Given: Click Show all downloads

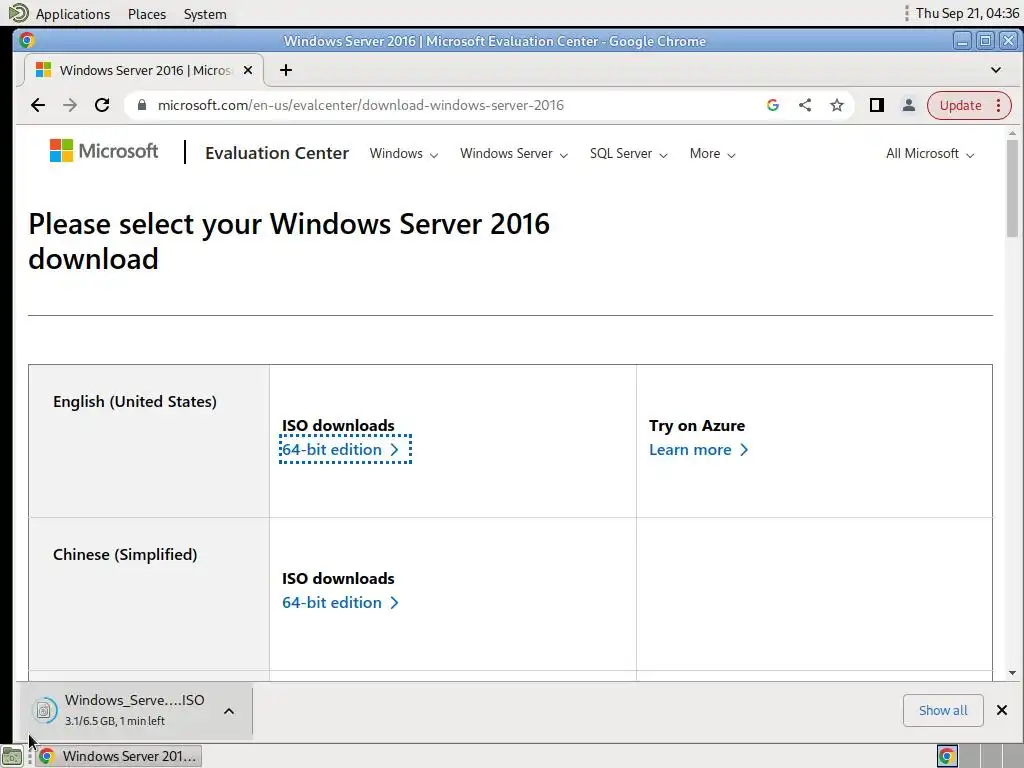Looking at the screenshot, I should point(942,711).
